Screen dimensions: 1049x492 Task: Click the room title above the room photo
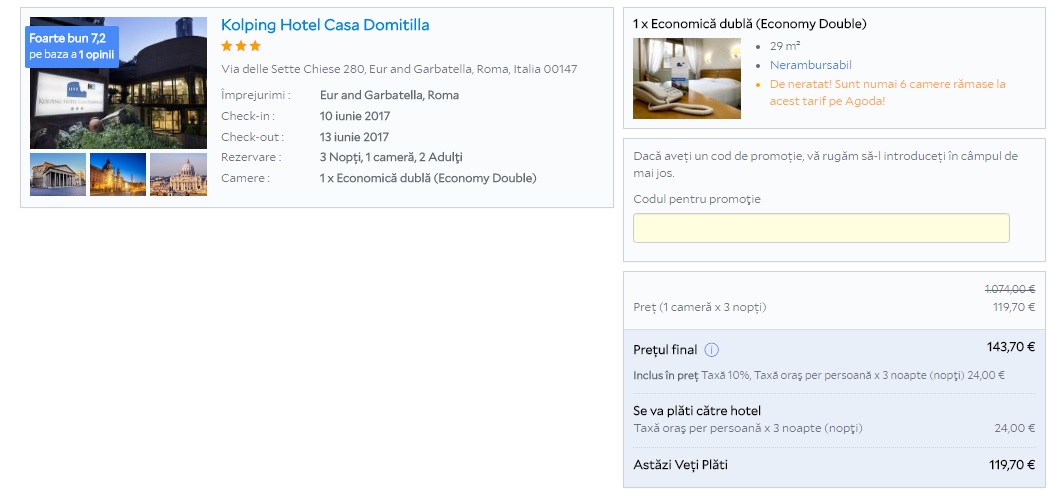pyautogui.click(x=750, y=24)
